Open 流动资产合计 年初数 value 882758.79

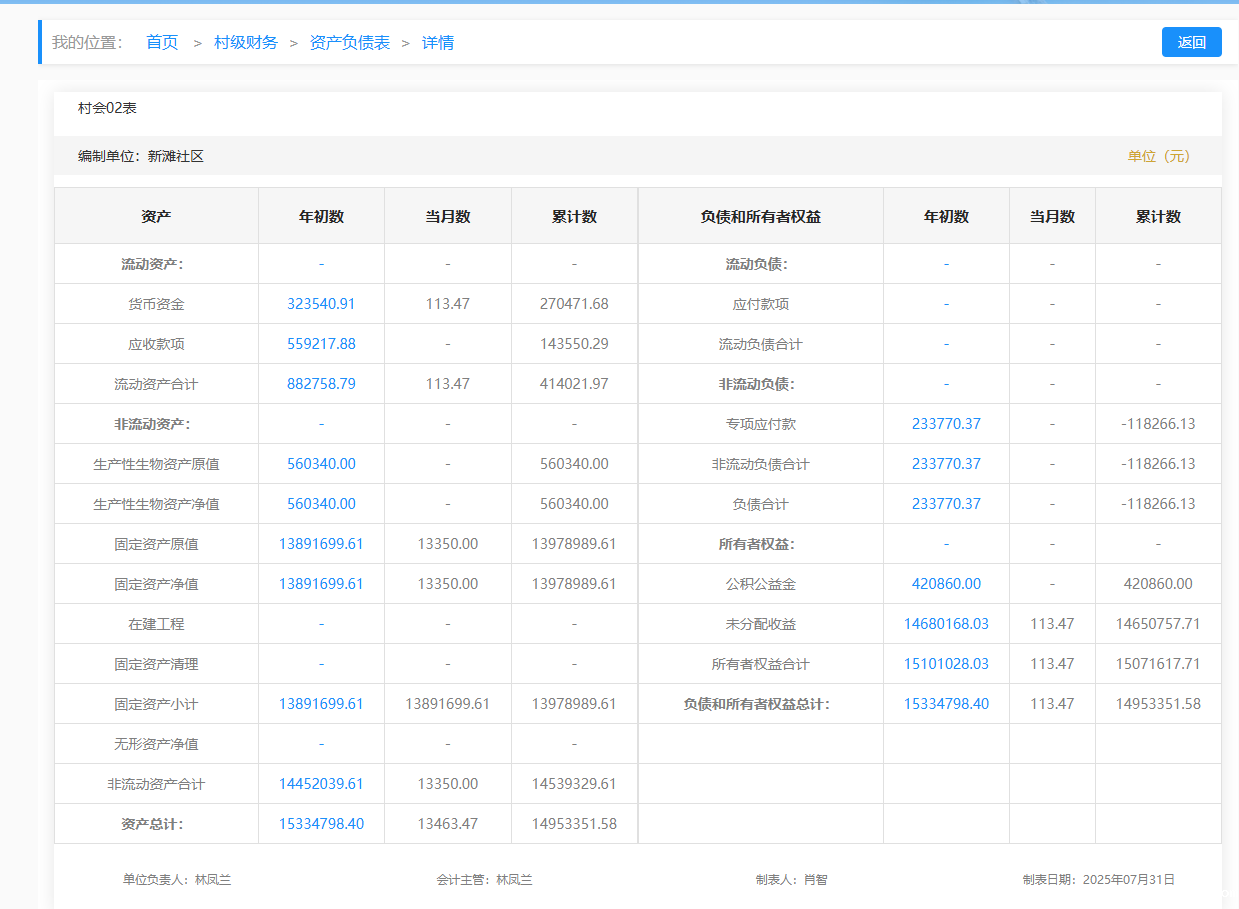[321, 384]
